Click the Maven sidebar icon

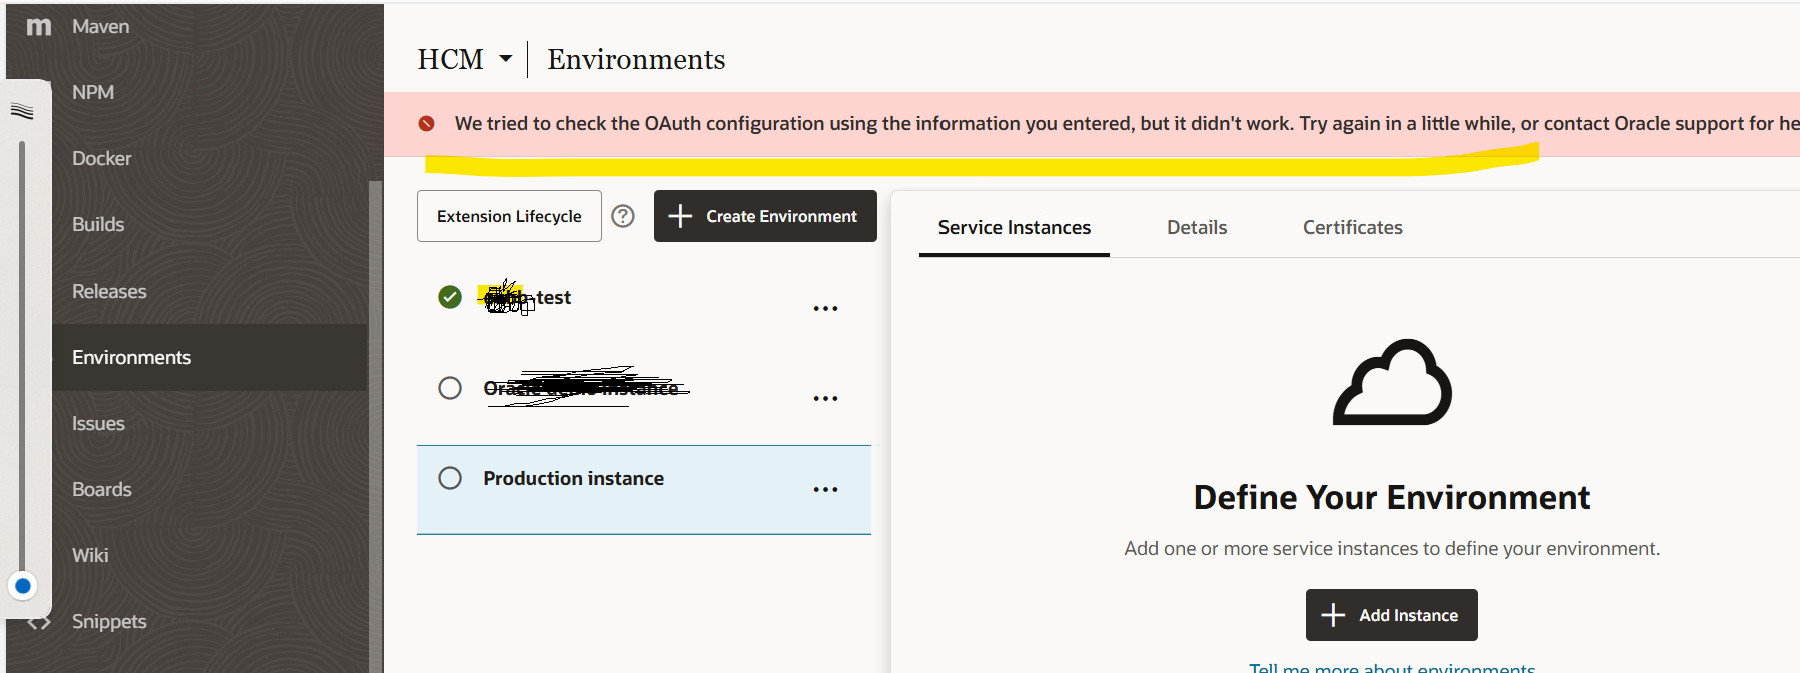coord(39,27)
